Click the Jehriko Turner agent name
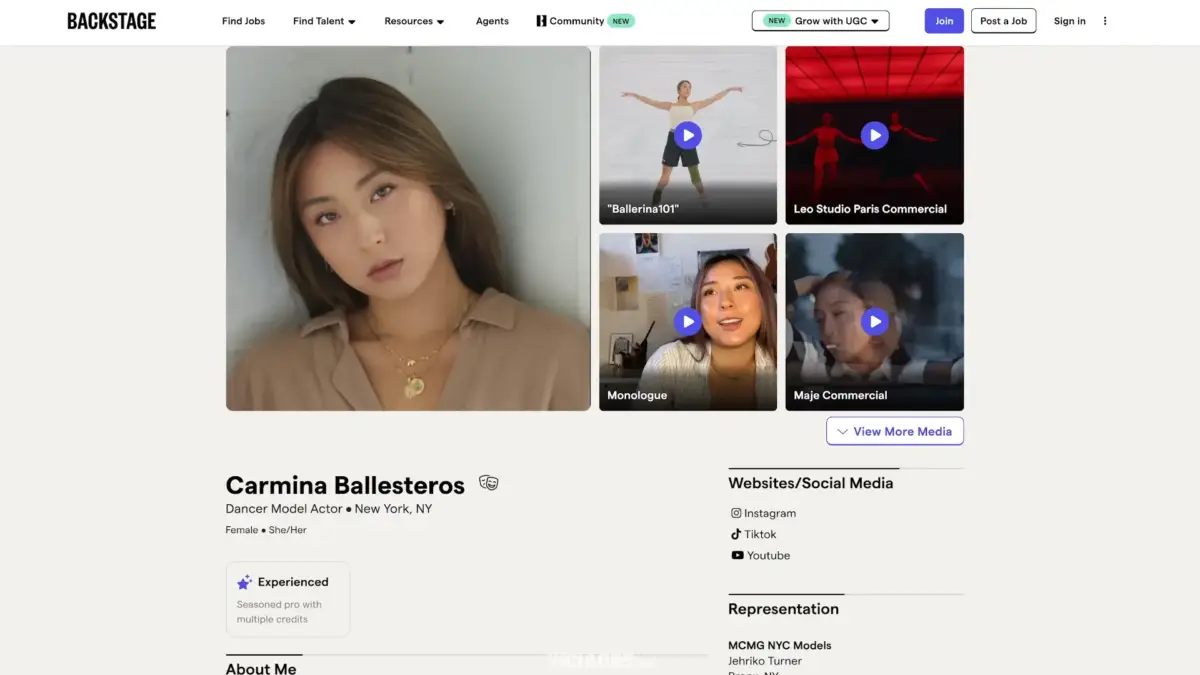 pyautogui.click(x=765, y=660)
